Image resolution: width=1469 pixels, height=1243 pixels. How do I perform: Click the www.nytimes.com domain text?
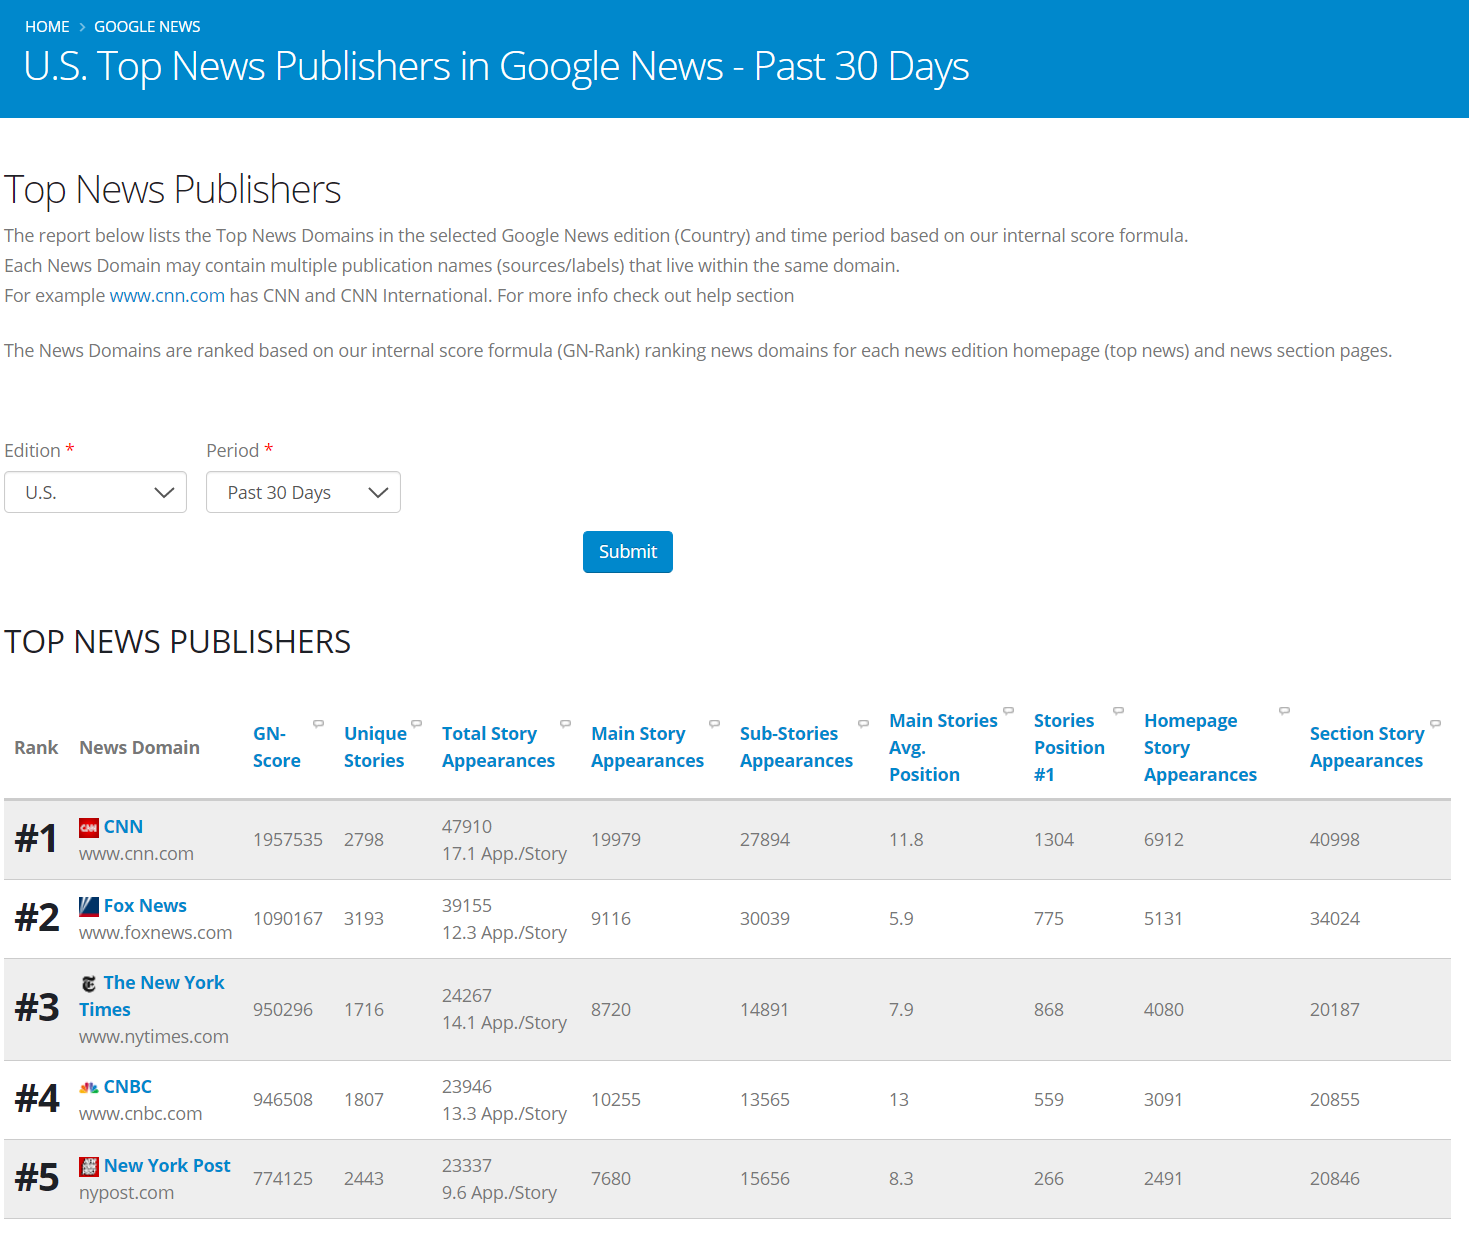point(154,1037)
